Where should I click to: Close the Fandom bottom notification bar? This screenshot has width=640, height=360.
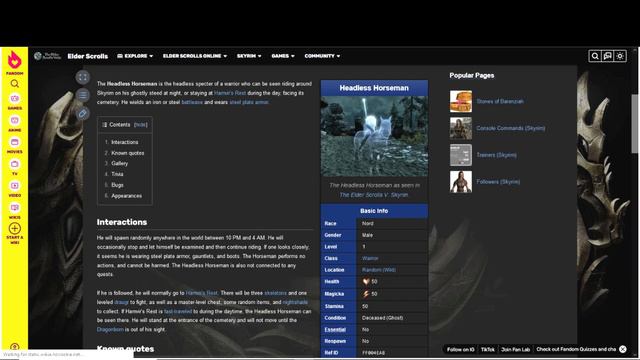(x=622, y=349)
